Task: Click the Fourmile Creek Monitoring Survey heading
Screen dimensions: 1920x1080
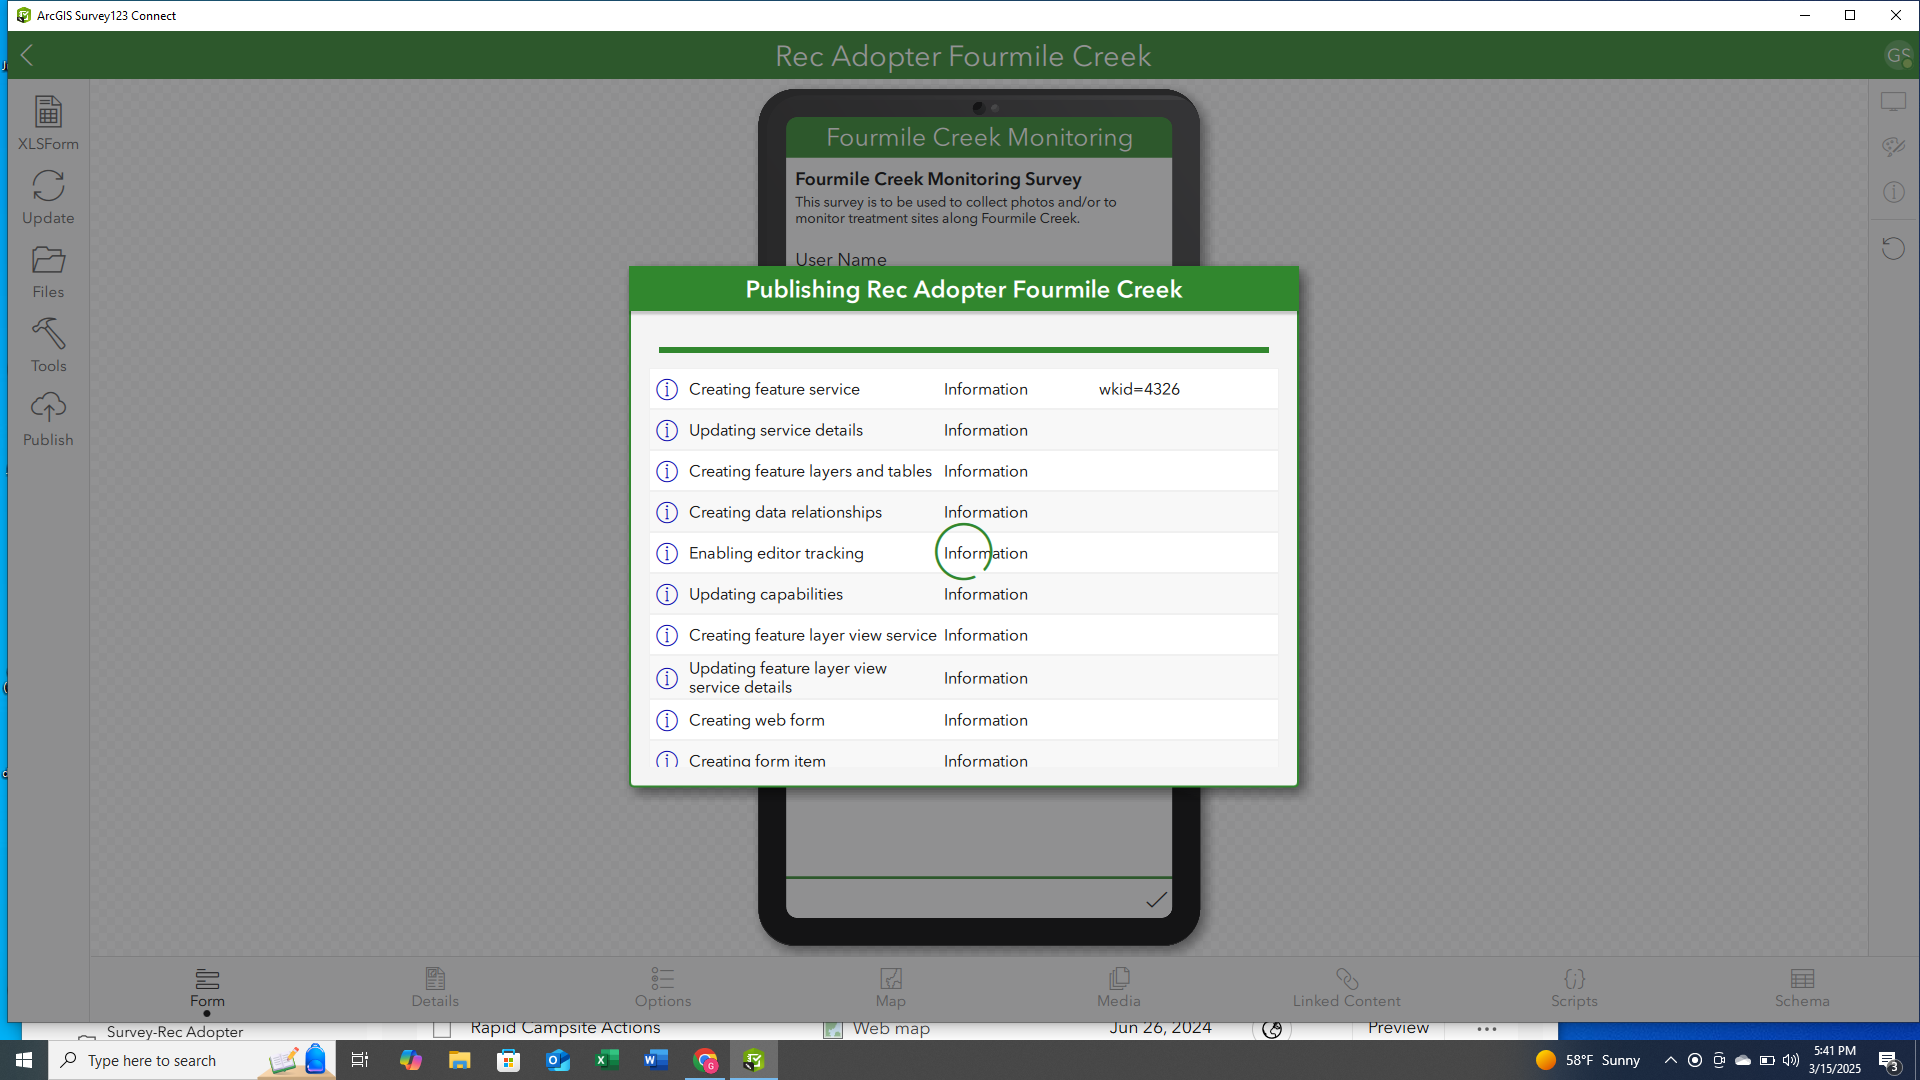Action: point(938,179)
